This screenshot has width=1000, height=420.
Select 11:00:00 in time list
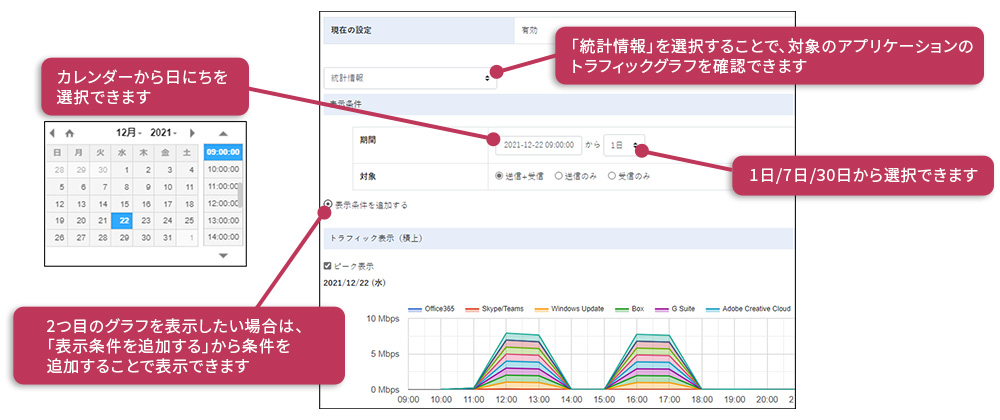coord(223,186)
